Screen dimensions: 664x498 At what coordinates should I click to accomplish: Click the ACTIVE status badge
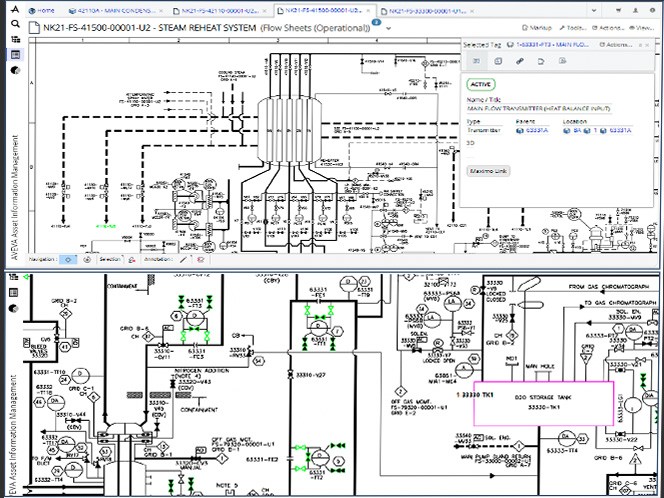tap(482, 84)
